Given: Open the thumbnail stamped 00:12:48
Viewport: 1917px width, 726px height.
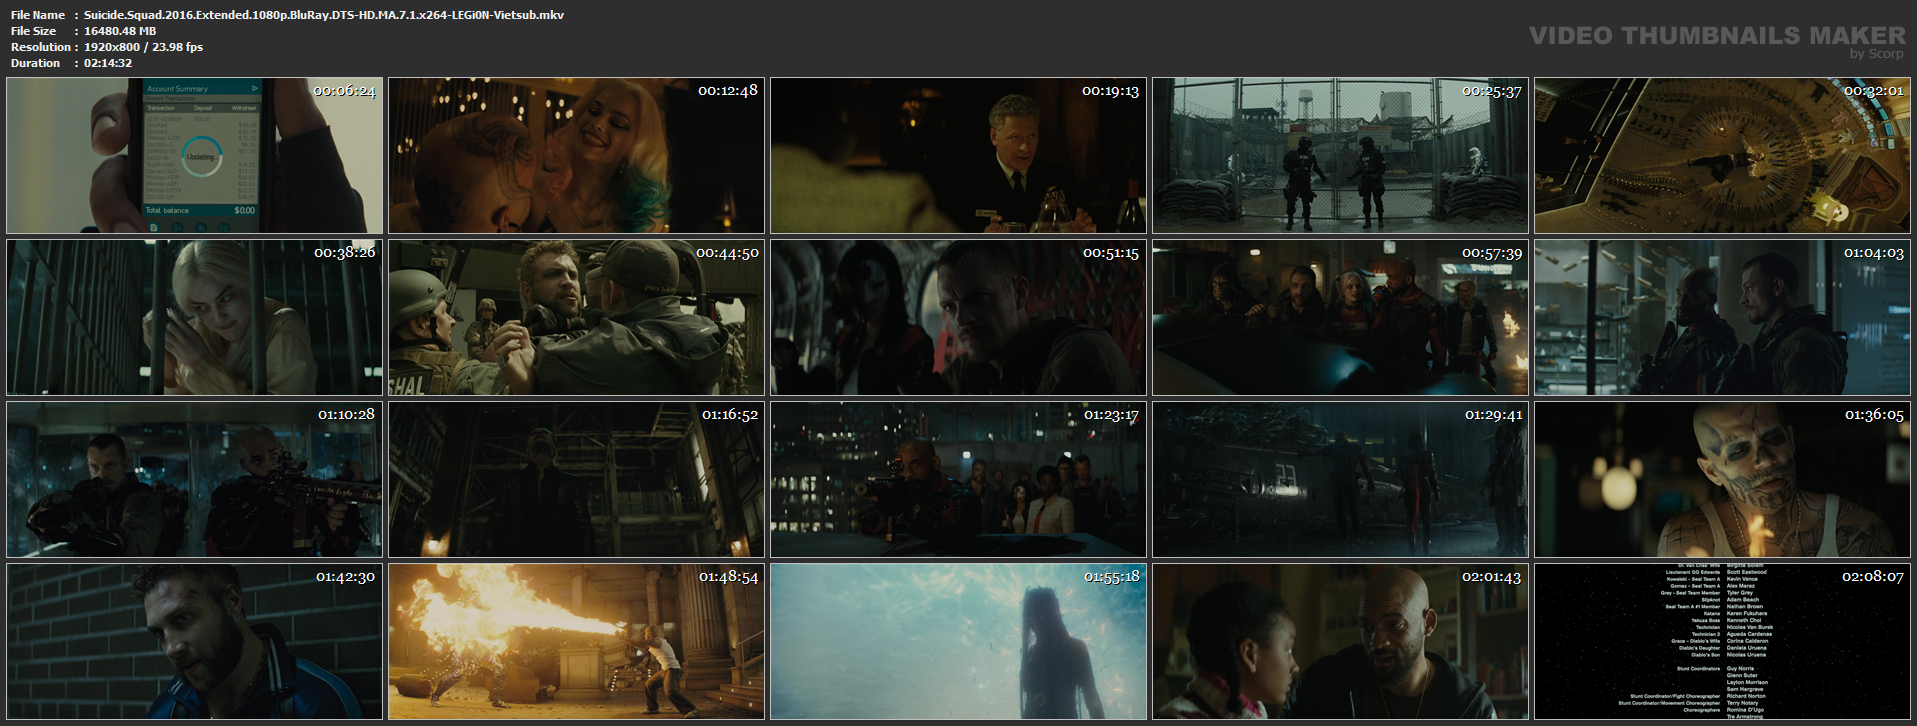Looking at the screenshot, I should [576, 156].
